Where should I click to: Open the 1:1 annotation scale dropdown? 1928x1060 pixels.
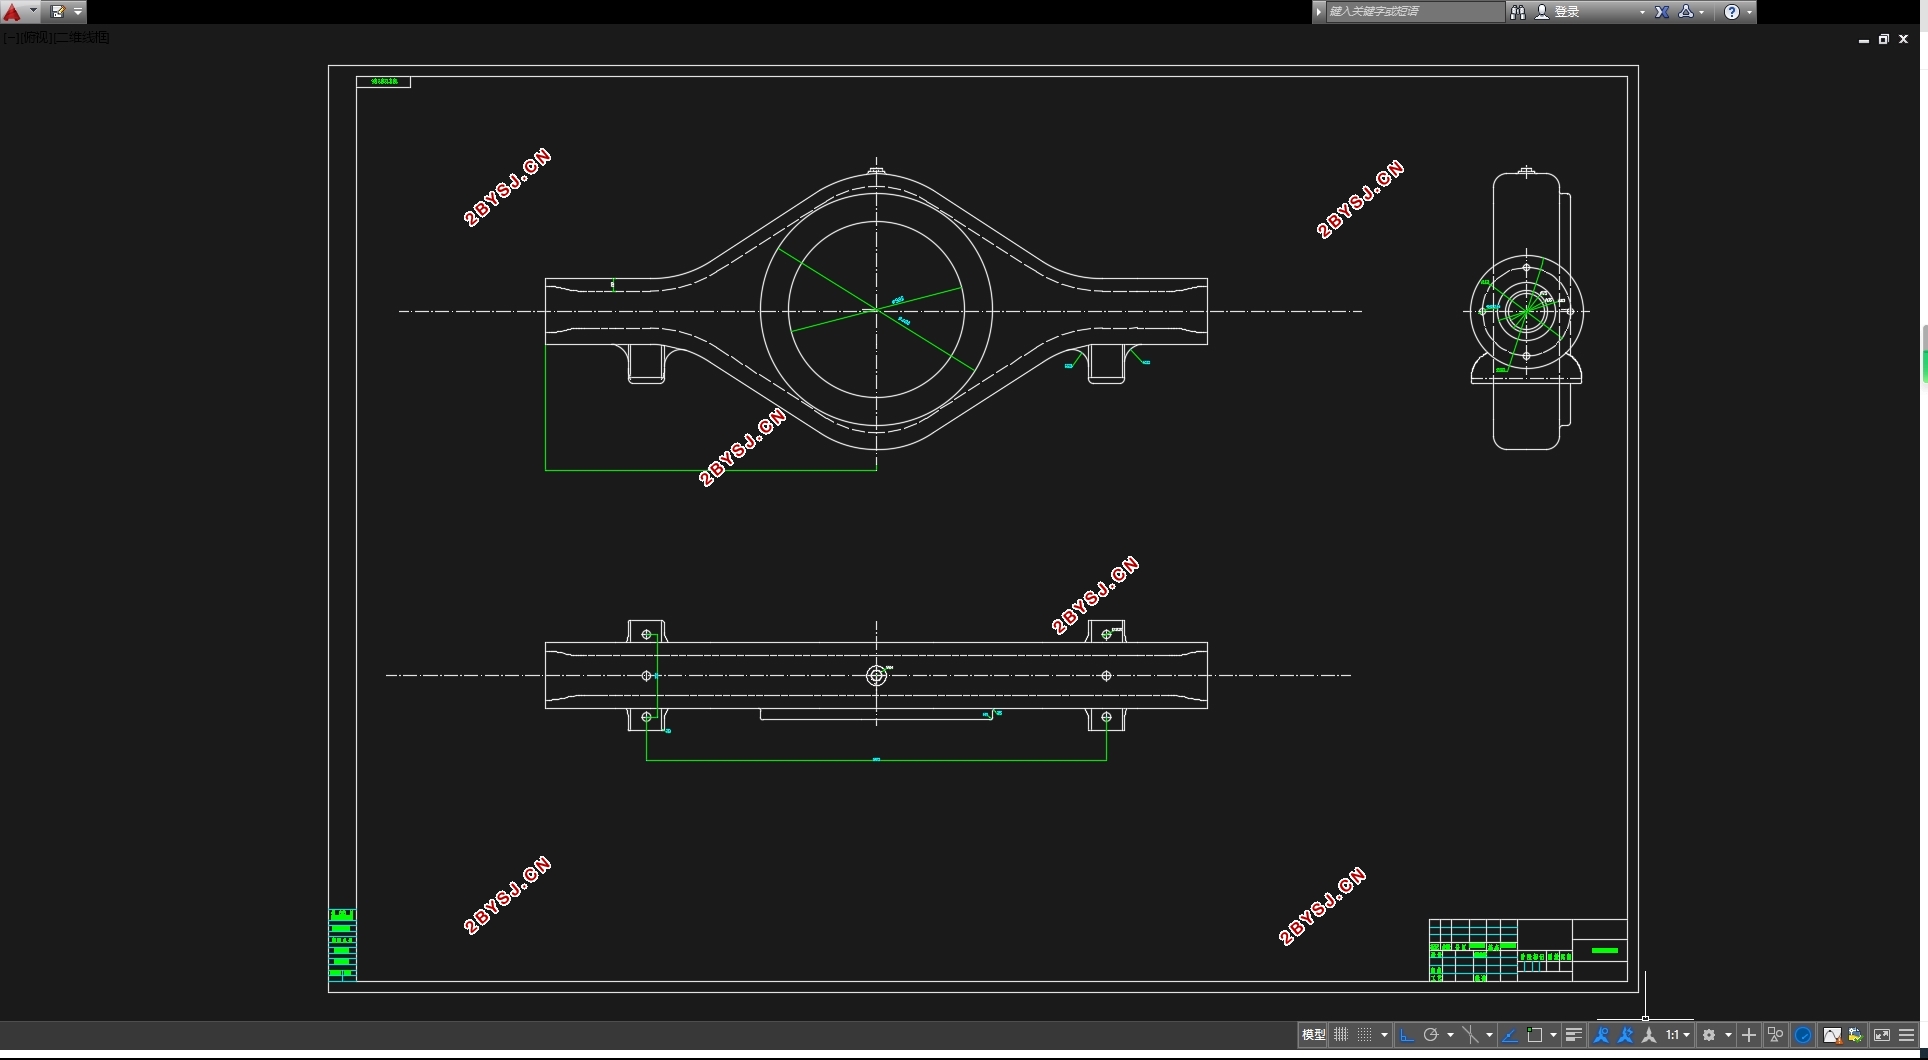(x=1678, y=1035)
